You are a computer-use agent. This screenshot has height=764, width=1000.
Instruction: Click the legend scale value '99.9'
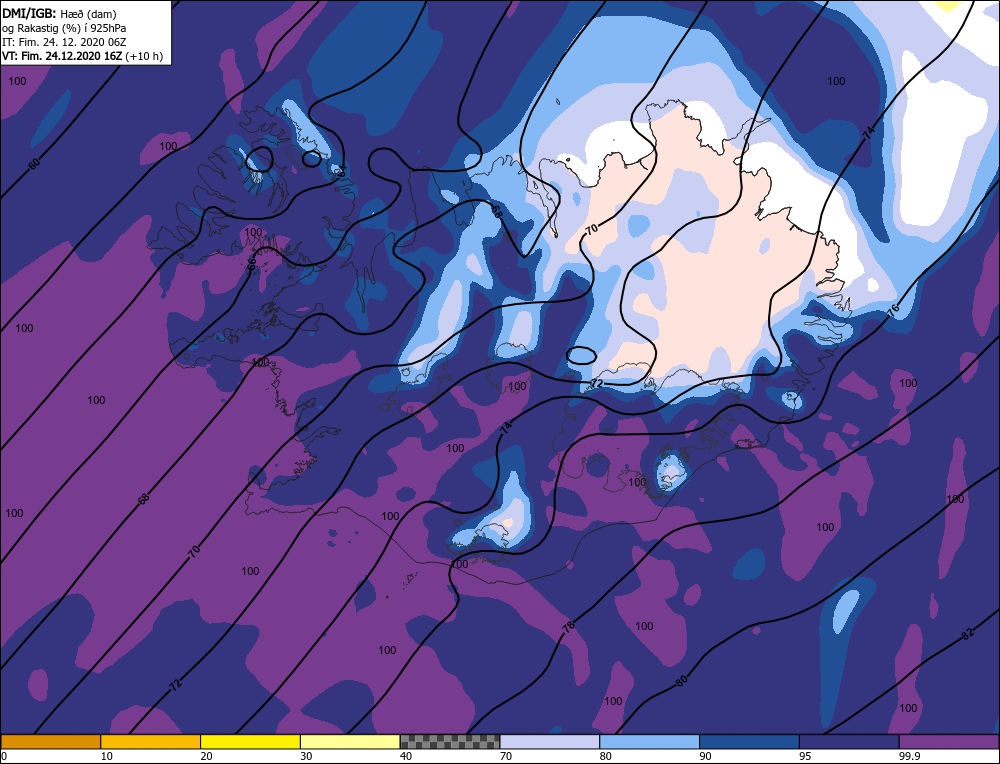(x=909, y=756)
